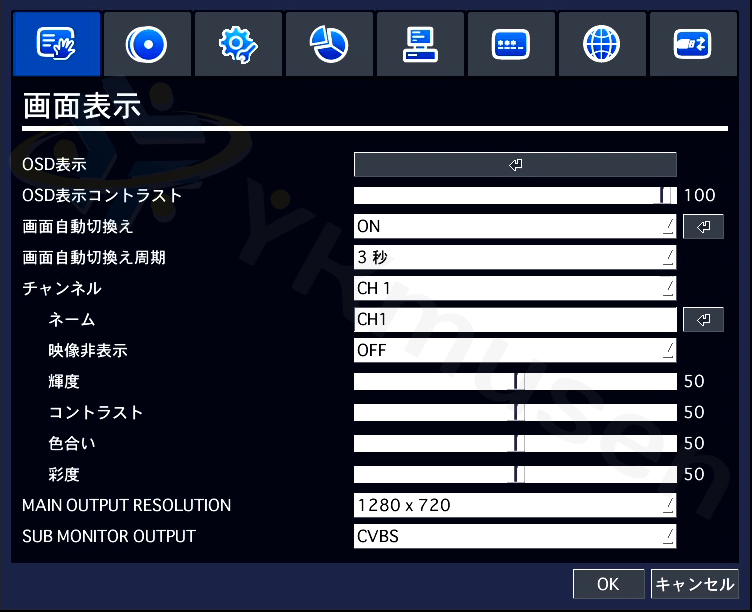Click the 輝度 brightness slider
Screen dimensions: 752x612
click(x=515, y=382)
